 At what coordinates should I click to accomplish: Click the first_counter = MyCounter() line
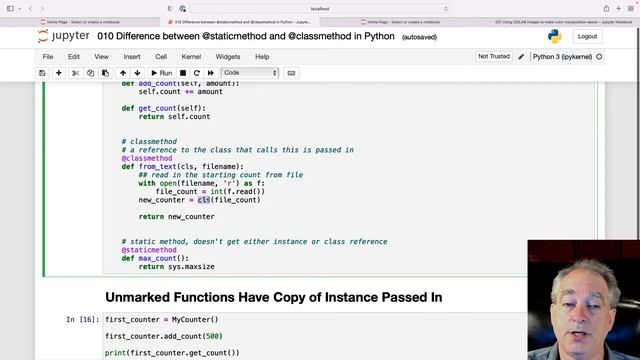(162, 320)
